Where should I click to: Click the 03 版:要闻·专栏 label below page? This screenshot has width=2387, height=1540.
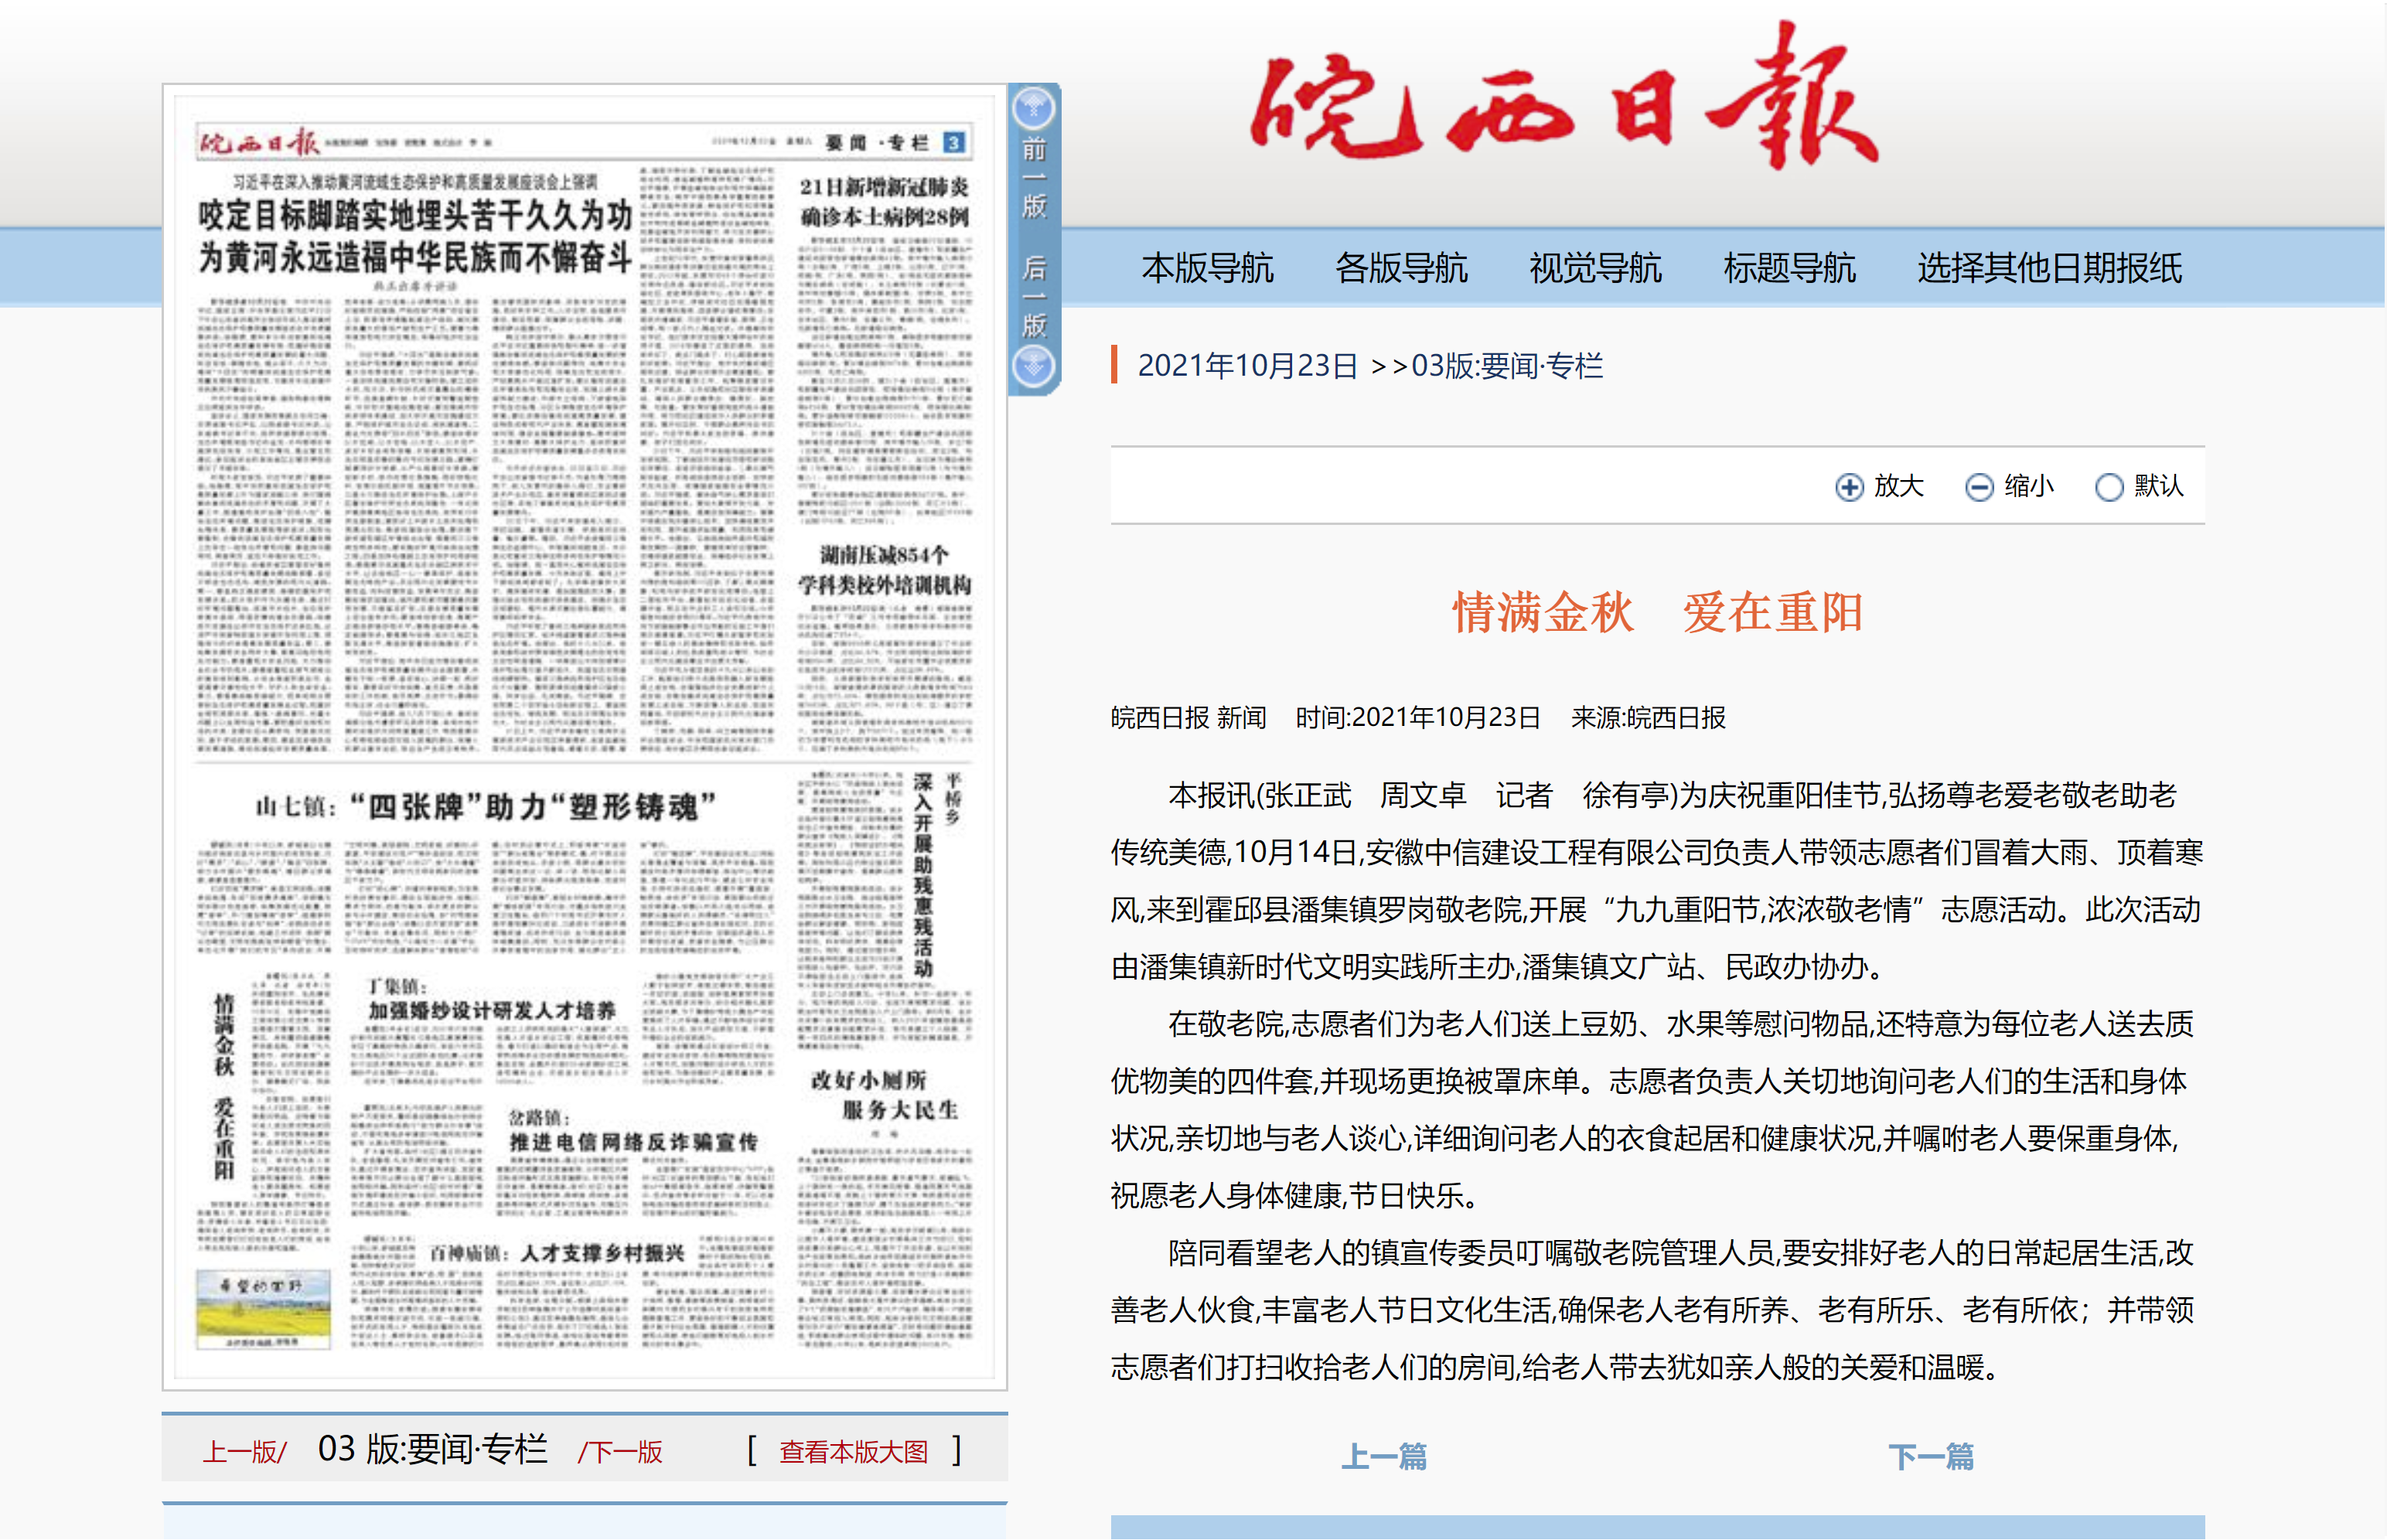(x=432, y=1449)
